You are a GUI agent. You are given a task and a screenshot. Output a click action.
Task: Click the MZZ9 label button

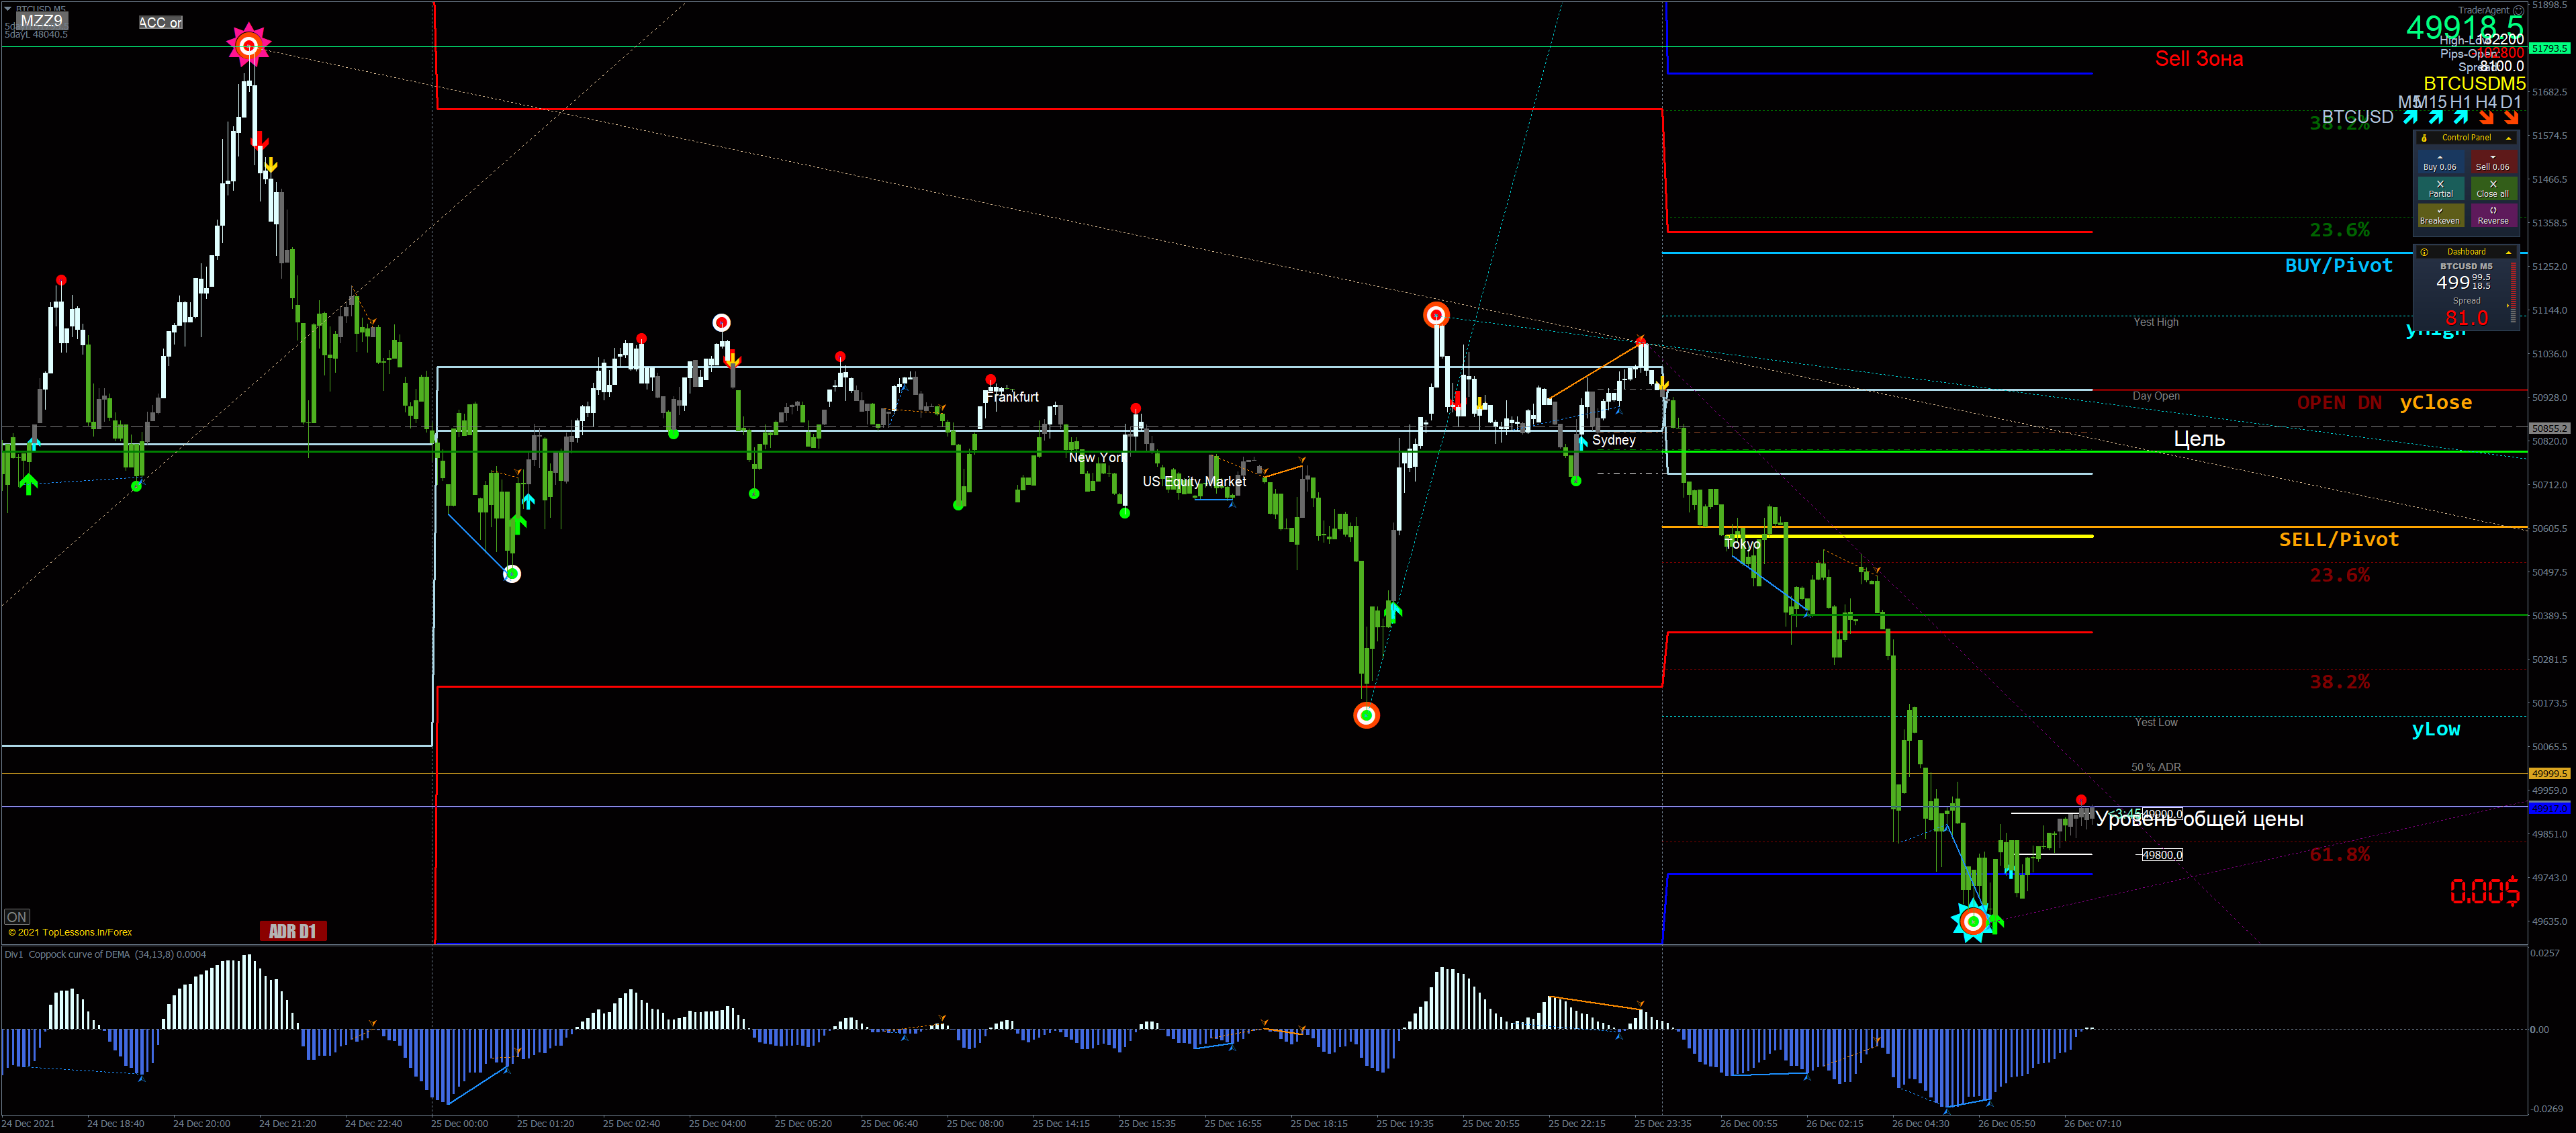[41, 21]
